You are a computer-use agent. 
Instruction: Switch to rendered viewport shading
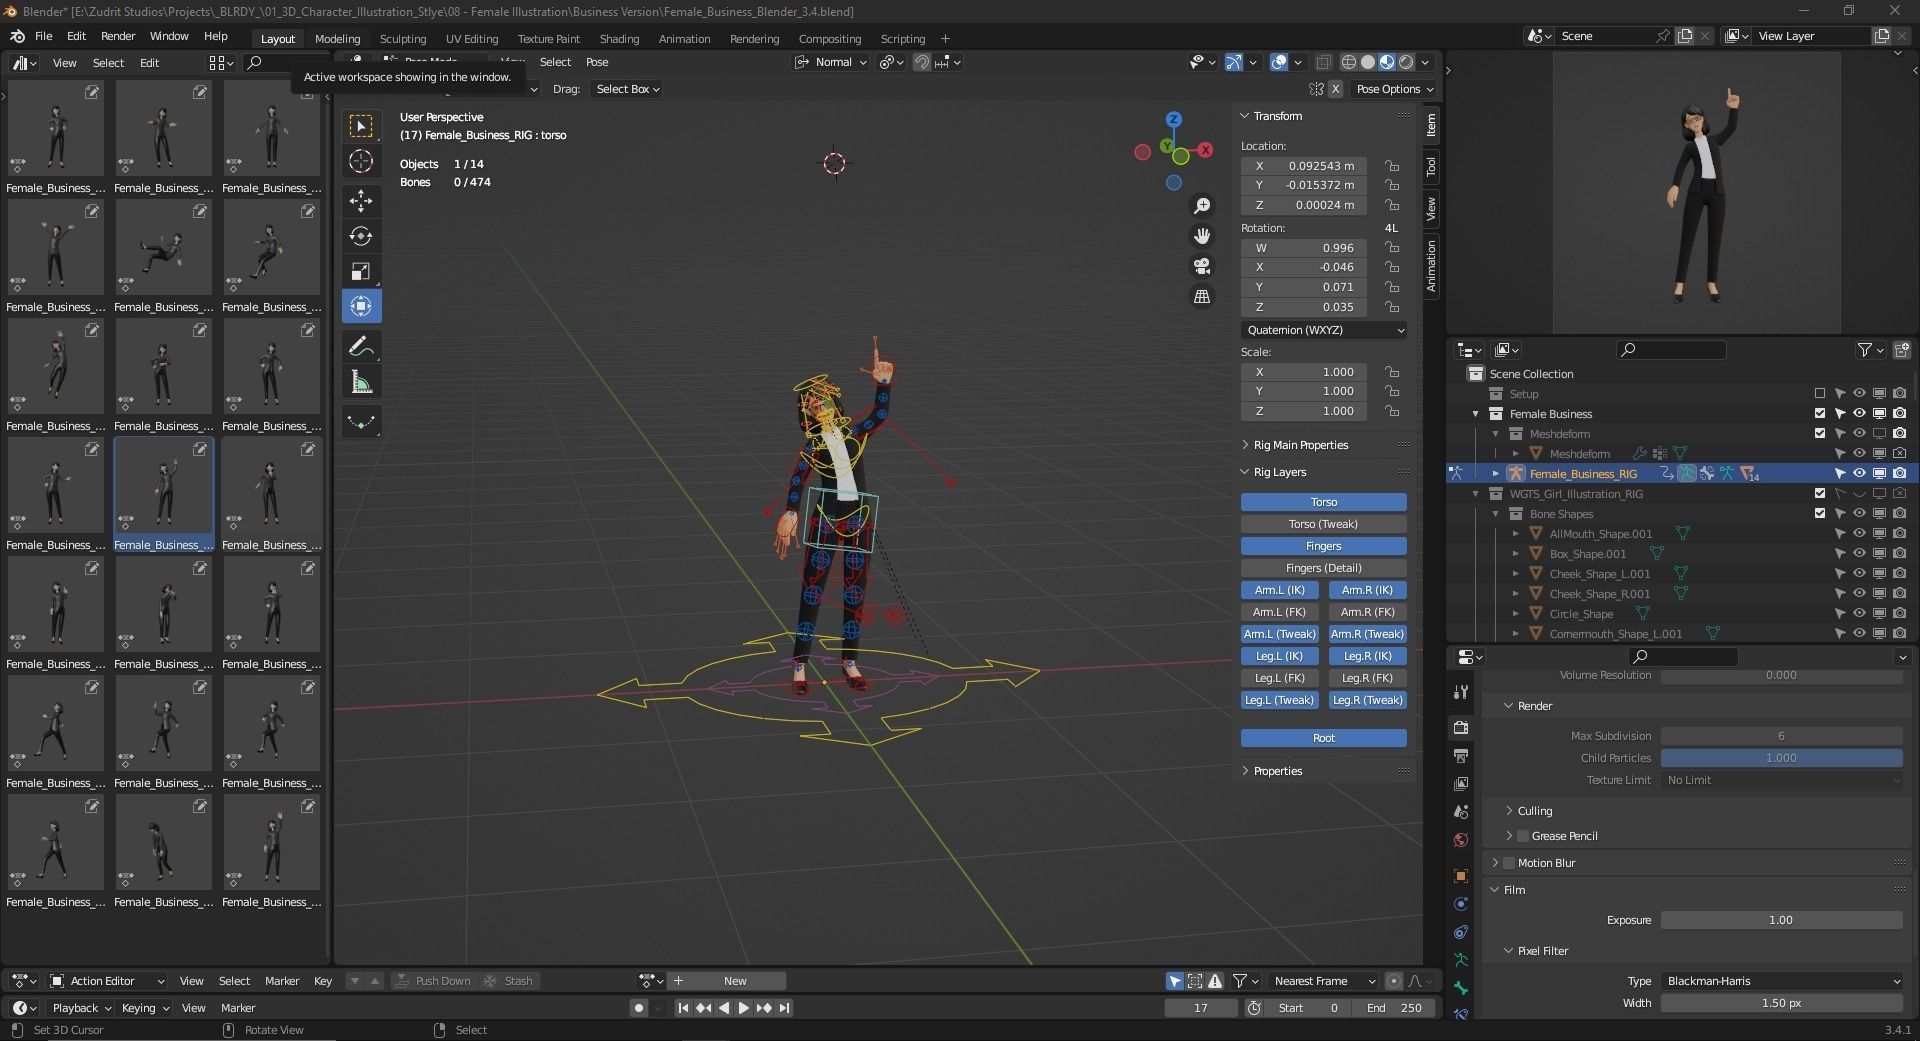click(1406, 62)
